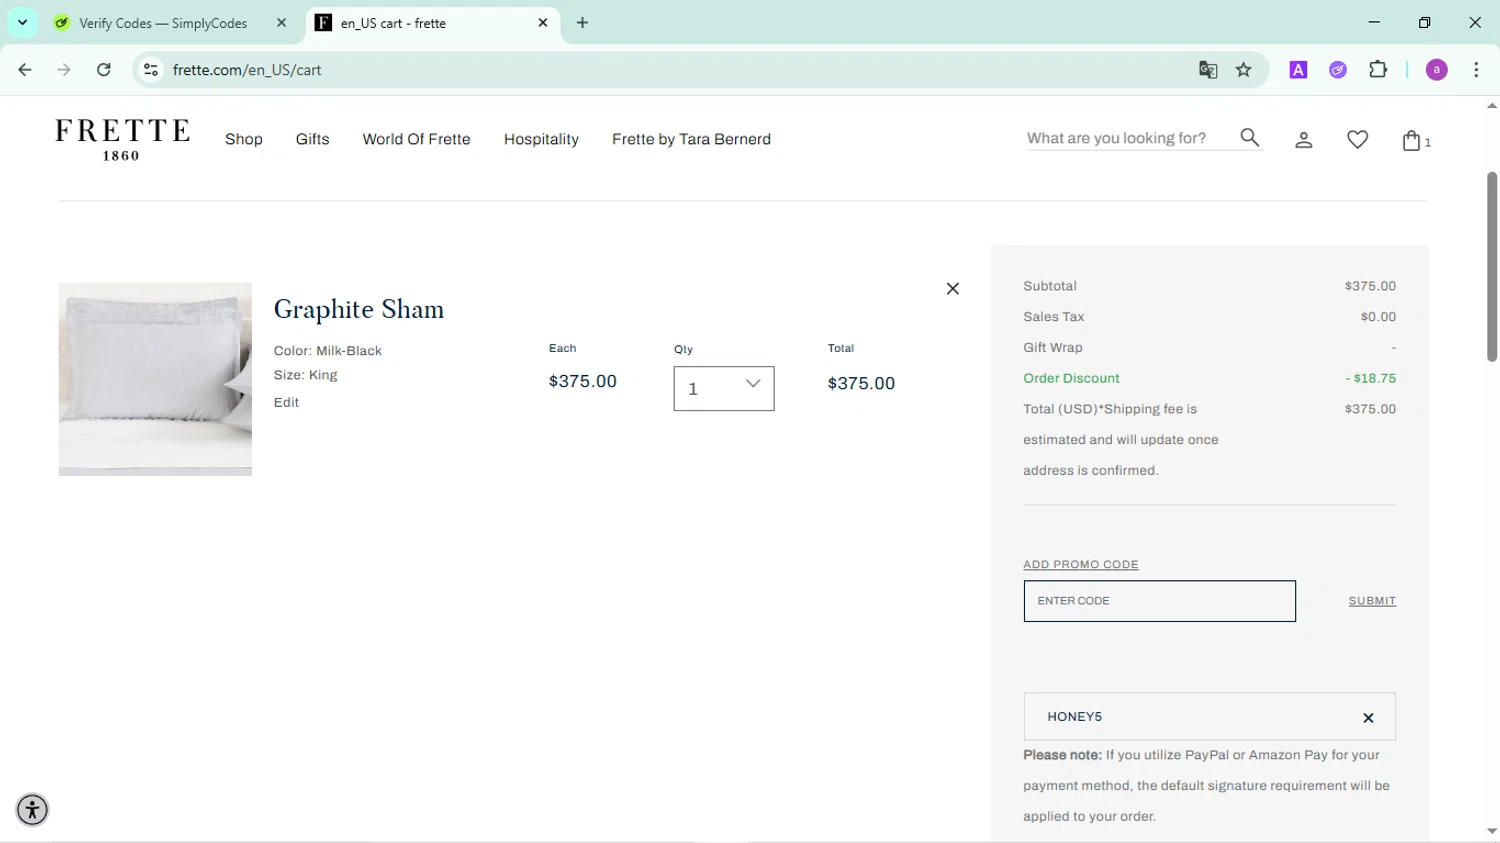Go forward in browser history
The height and width of the screenshot is (843, 1500).
coord(64,70)
